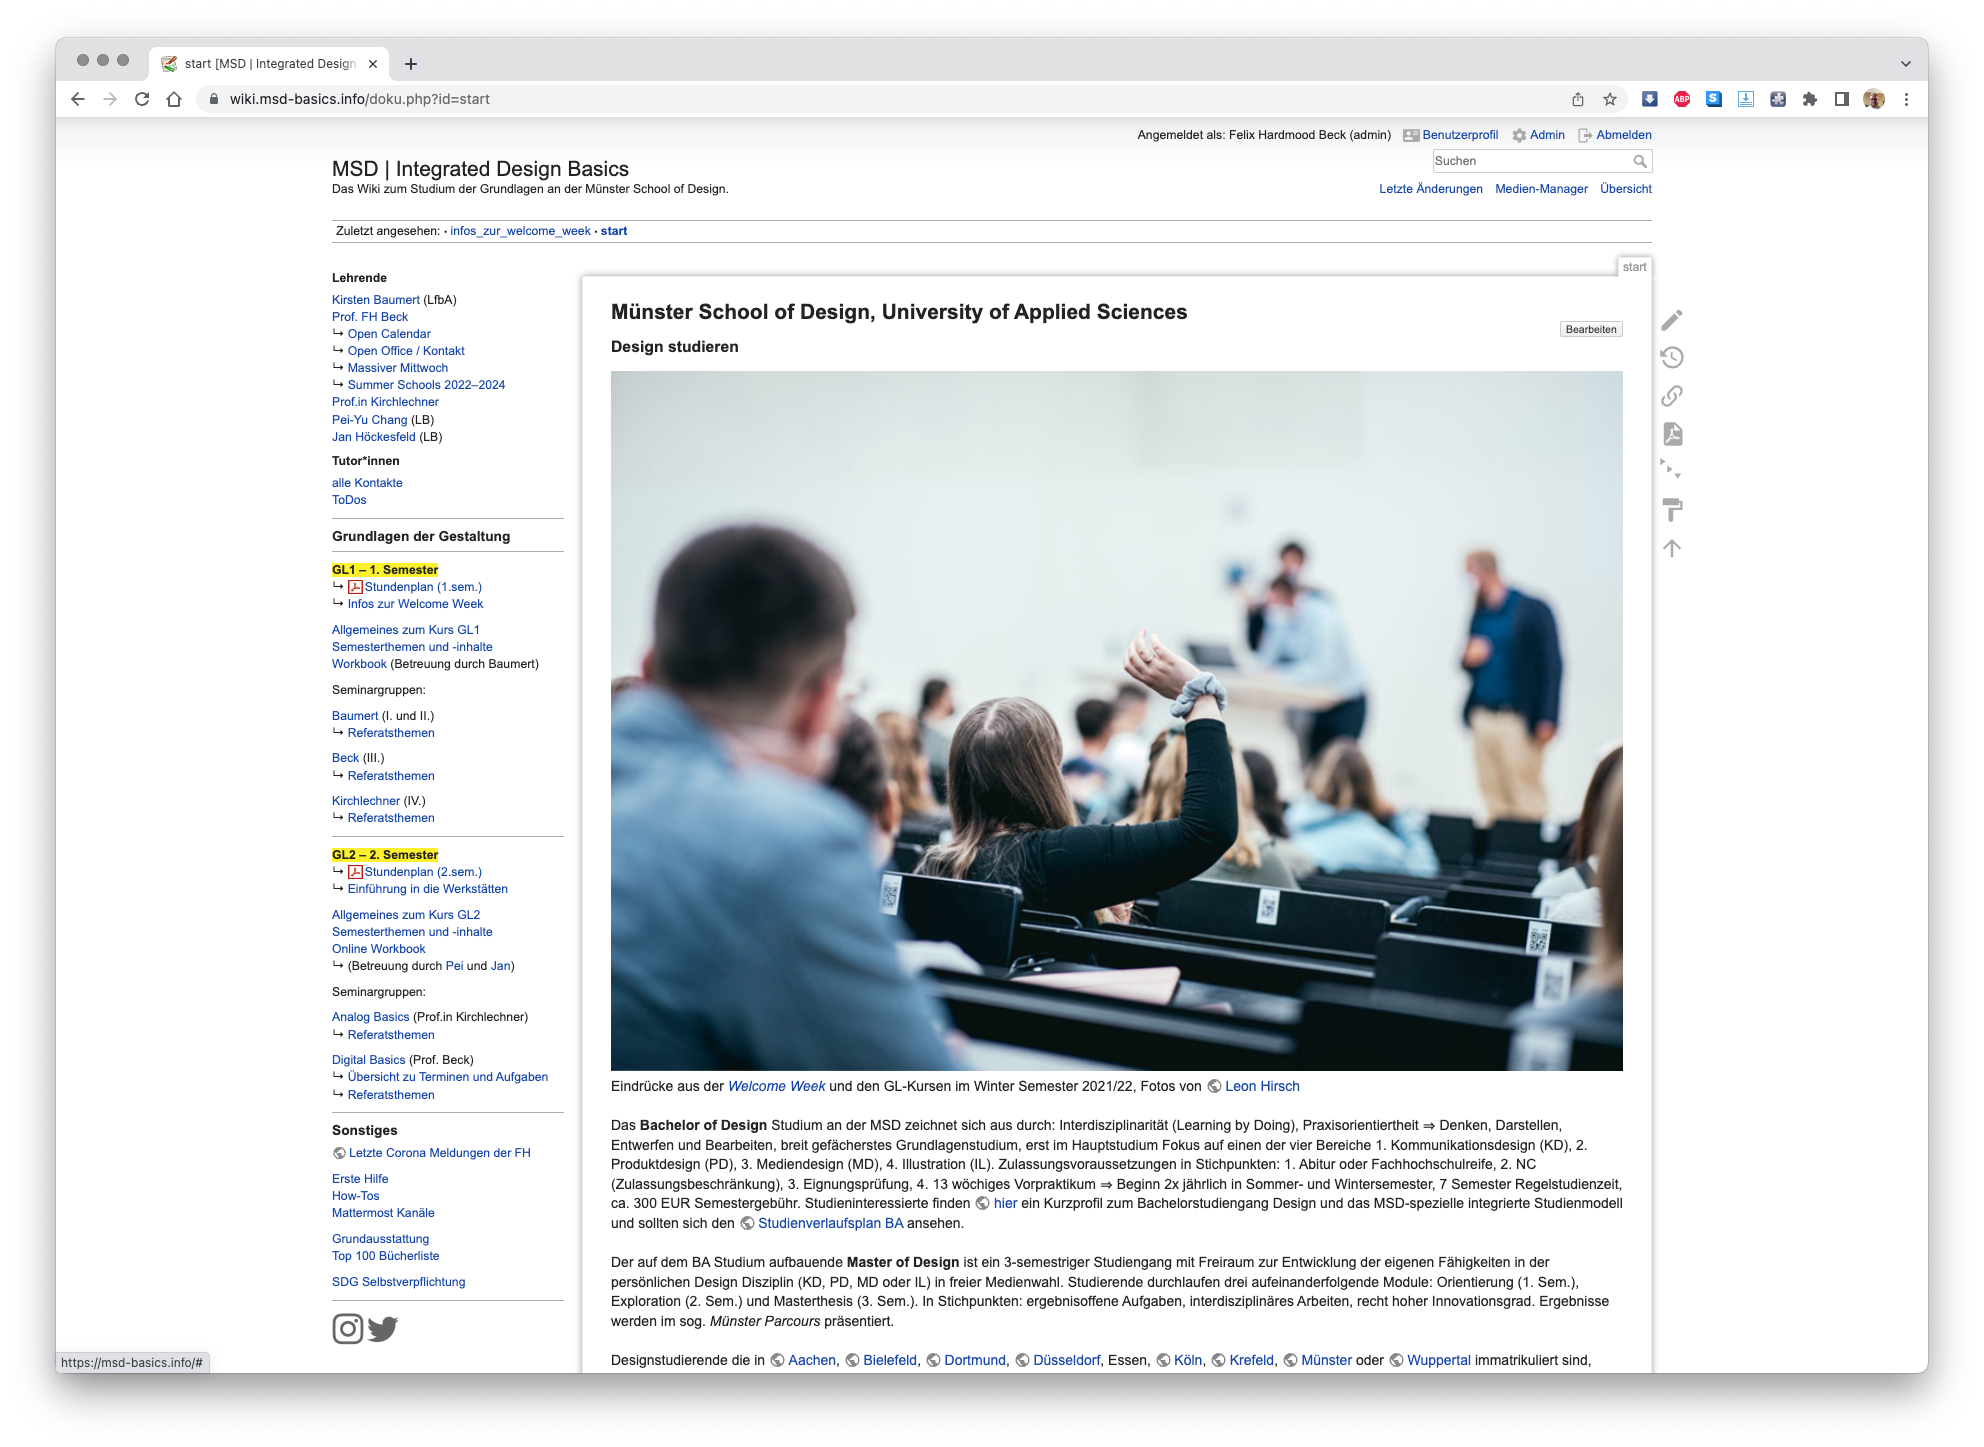Open Chrome extensions puzzle menu
The height and width of the screenshot is (1447, 1984).
tap(1810, 99)
